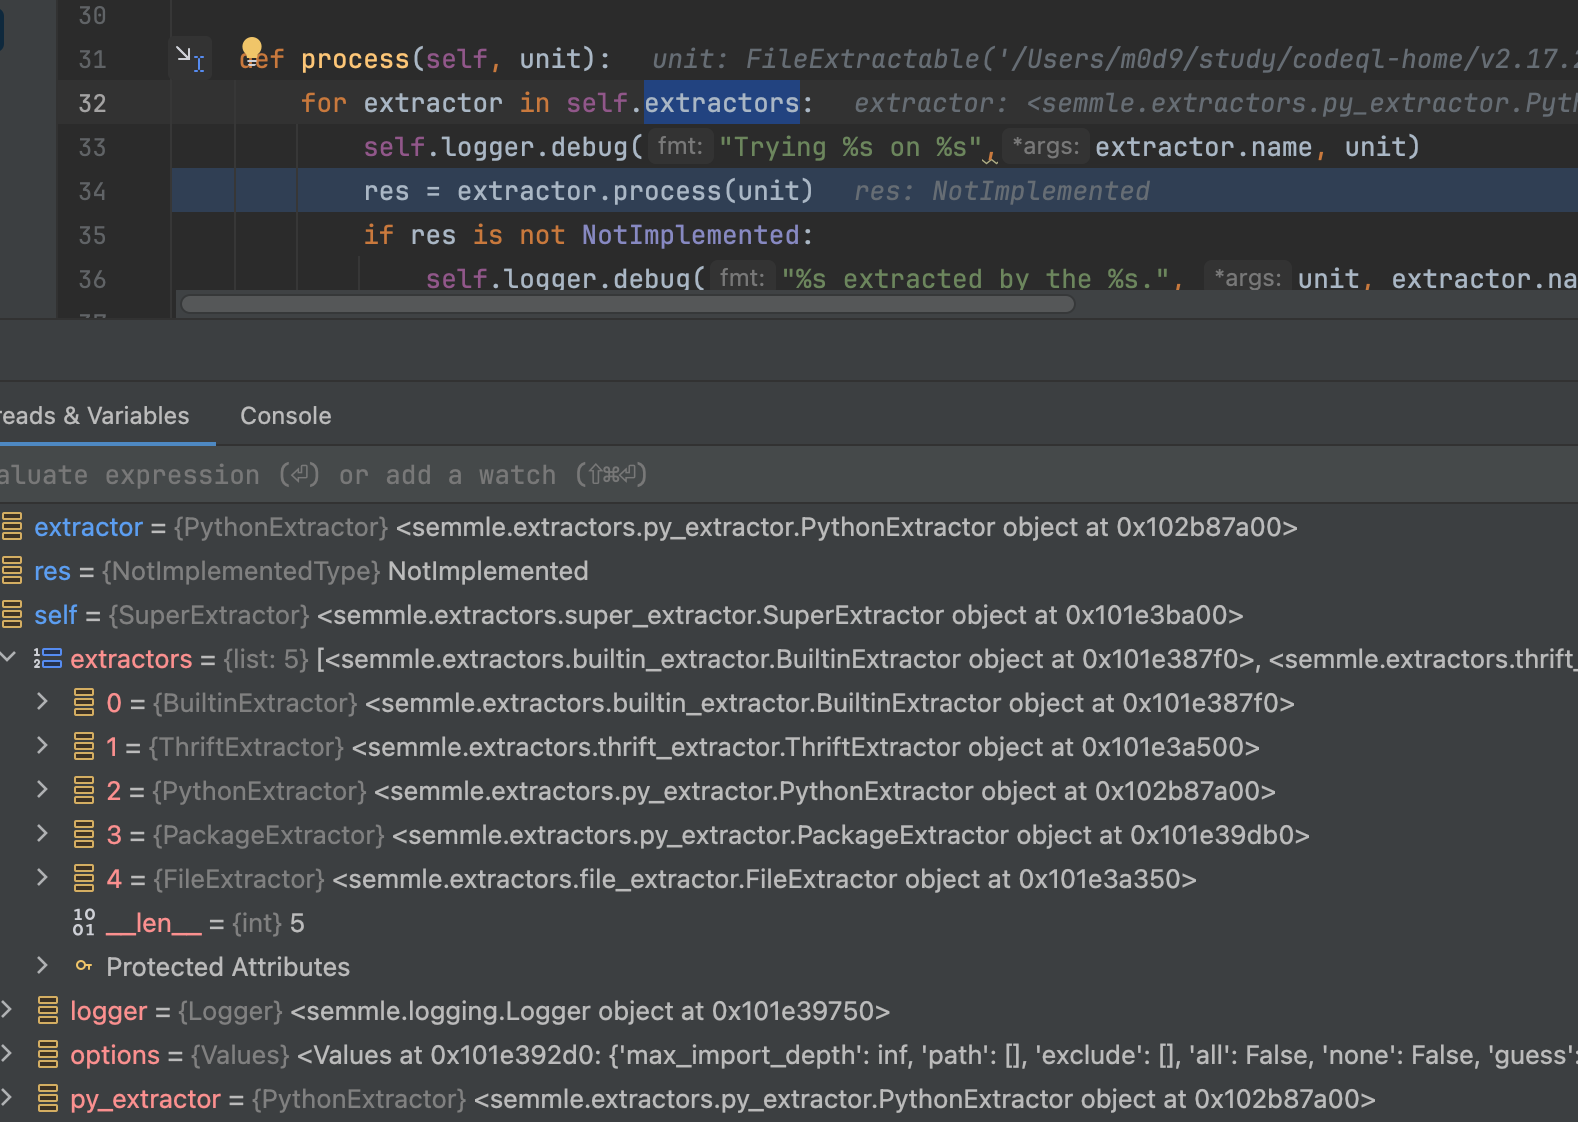1578x1122 pixels.
Task: Expand the py_extractor variable
Action: [7, 1098]
